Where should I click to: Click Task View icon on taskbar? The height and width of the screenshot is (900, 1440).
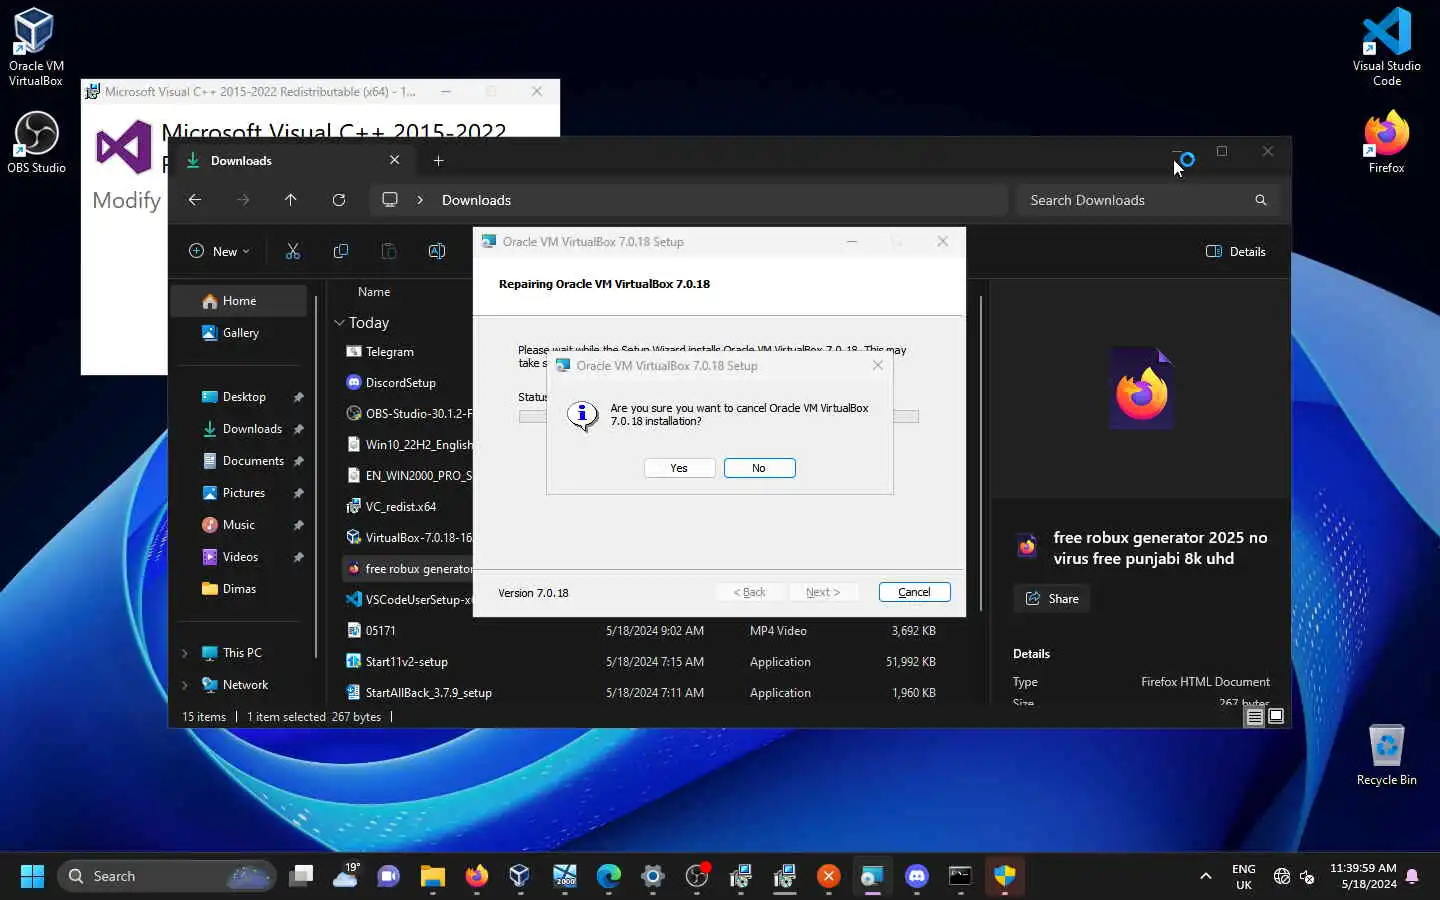[301, 876]
